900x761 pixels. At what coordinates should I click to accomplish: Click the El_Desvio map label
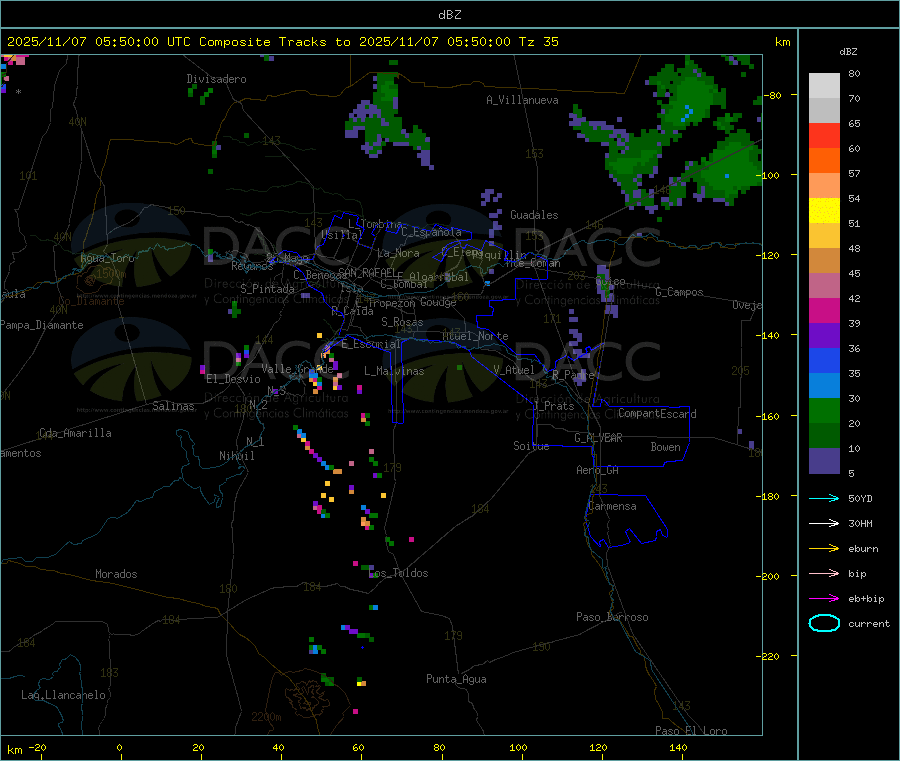tap(233, 379)
